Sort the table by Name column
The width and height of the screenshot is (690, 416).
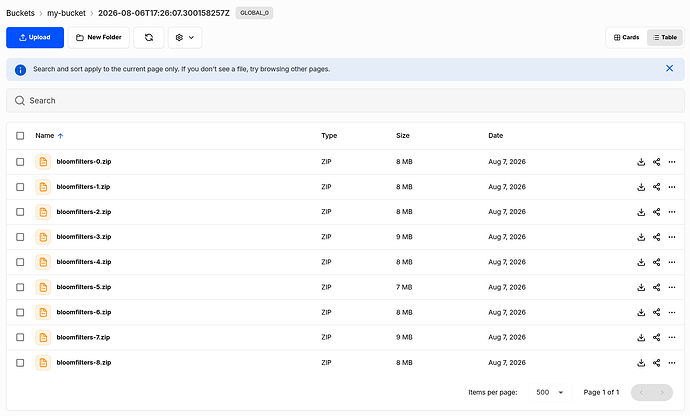[x=49, y=136]
